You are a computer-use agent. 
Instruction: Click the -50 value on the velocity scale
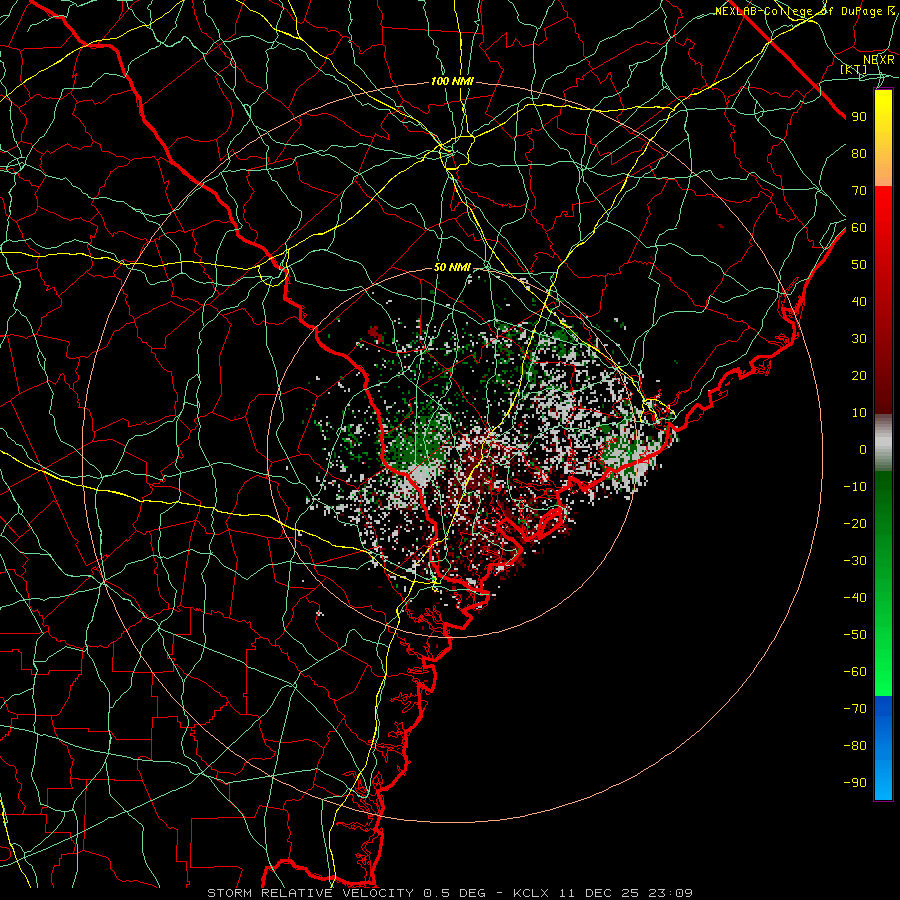point(855,635)
